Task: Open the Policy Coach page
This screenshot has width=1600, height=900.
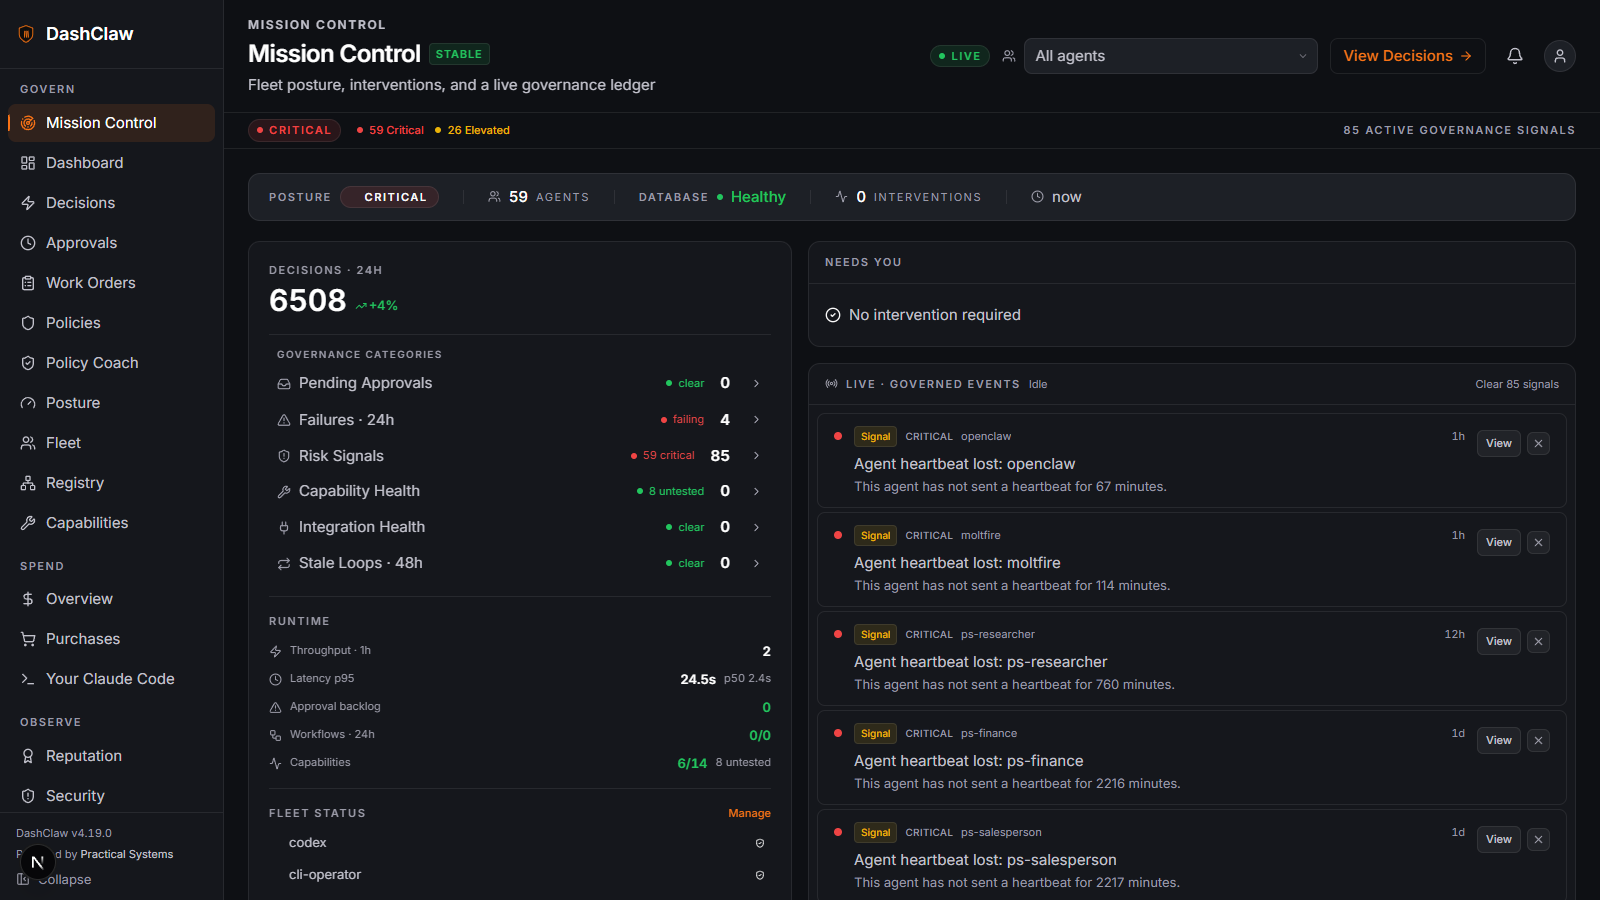Action: pyautogui.click(x=111, y=363)
